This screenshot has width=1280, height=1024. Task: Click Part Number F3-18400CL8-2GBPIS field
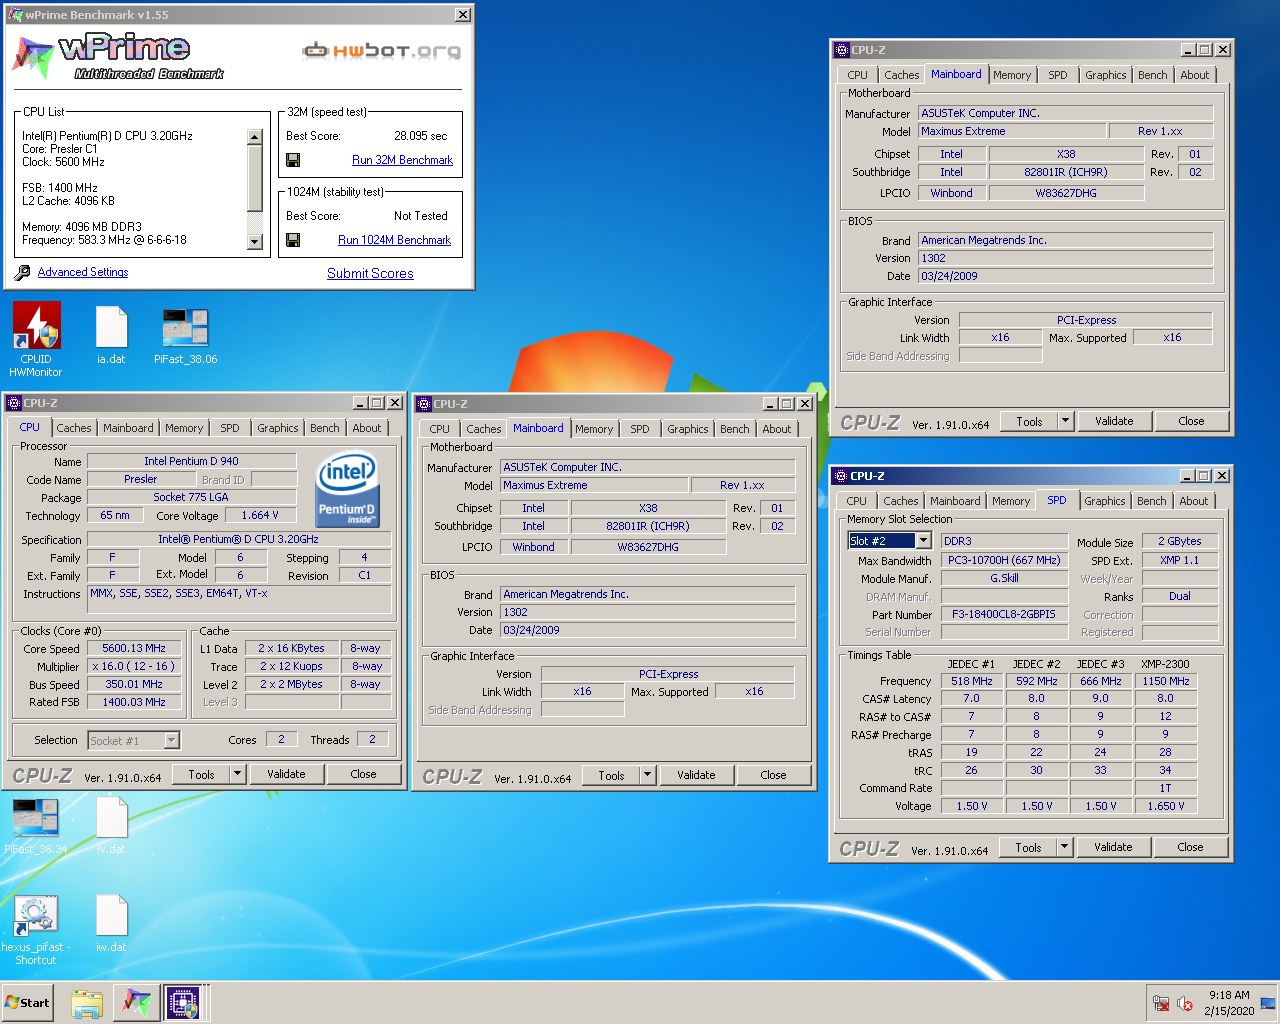(1003, 614)
